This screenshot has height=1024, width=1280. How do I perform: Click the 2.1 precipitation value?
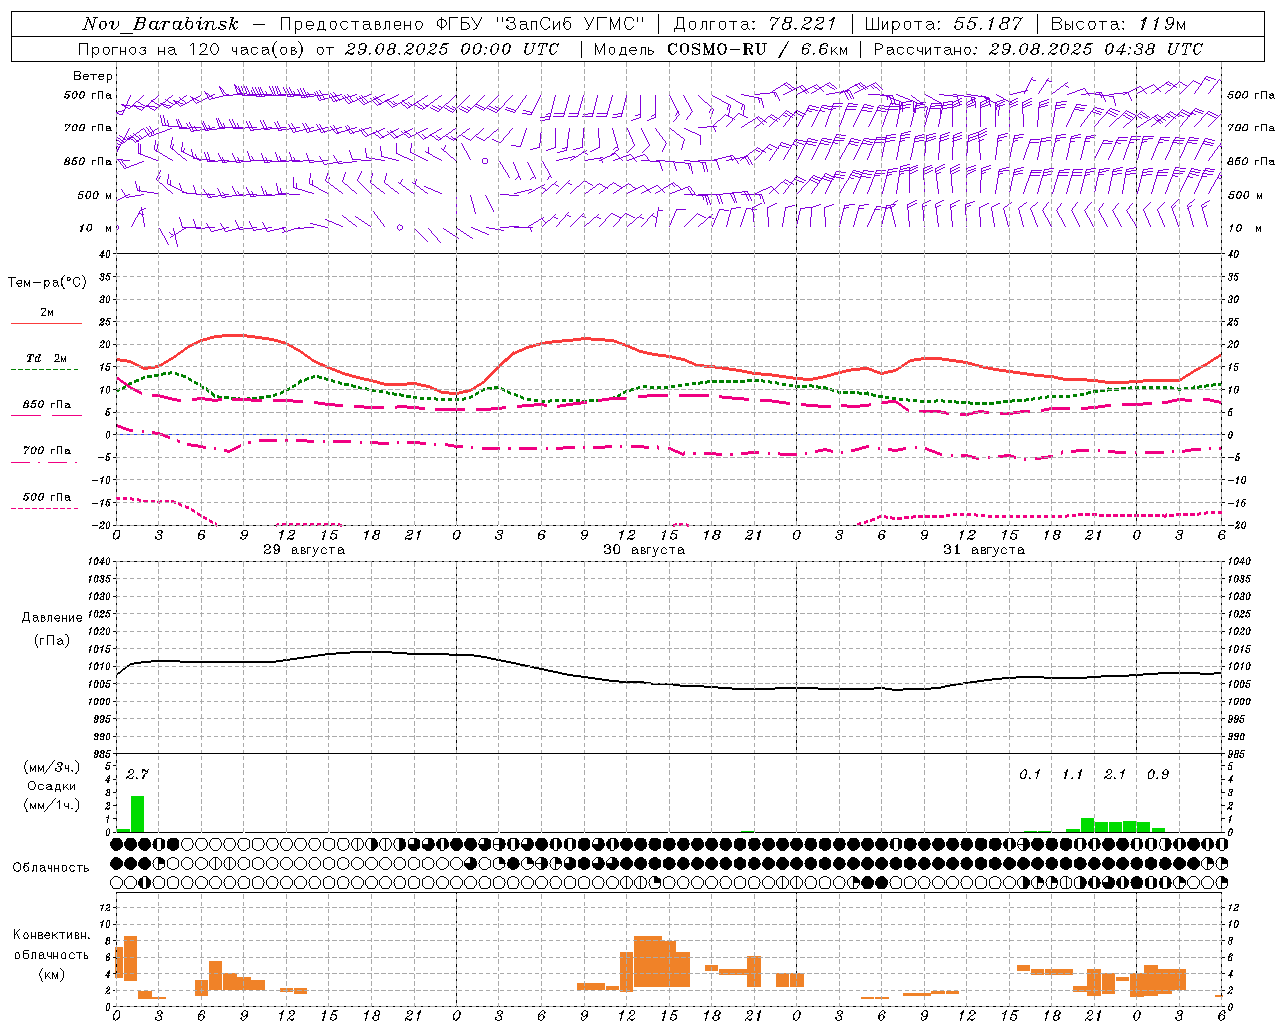pos(1115,774)
